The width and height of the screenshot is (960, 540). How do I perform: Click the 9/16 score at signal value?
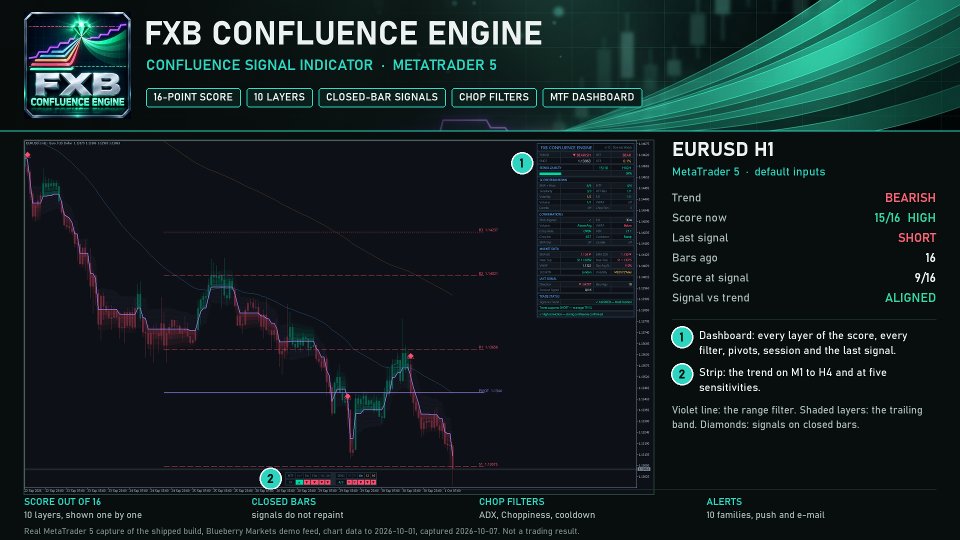[925, 278]
